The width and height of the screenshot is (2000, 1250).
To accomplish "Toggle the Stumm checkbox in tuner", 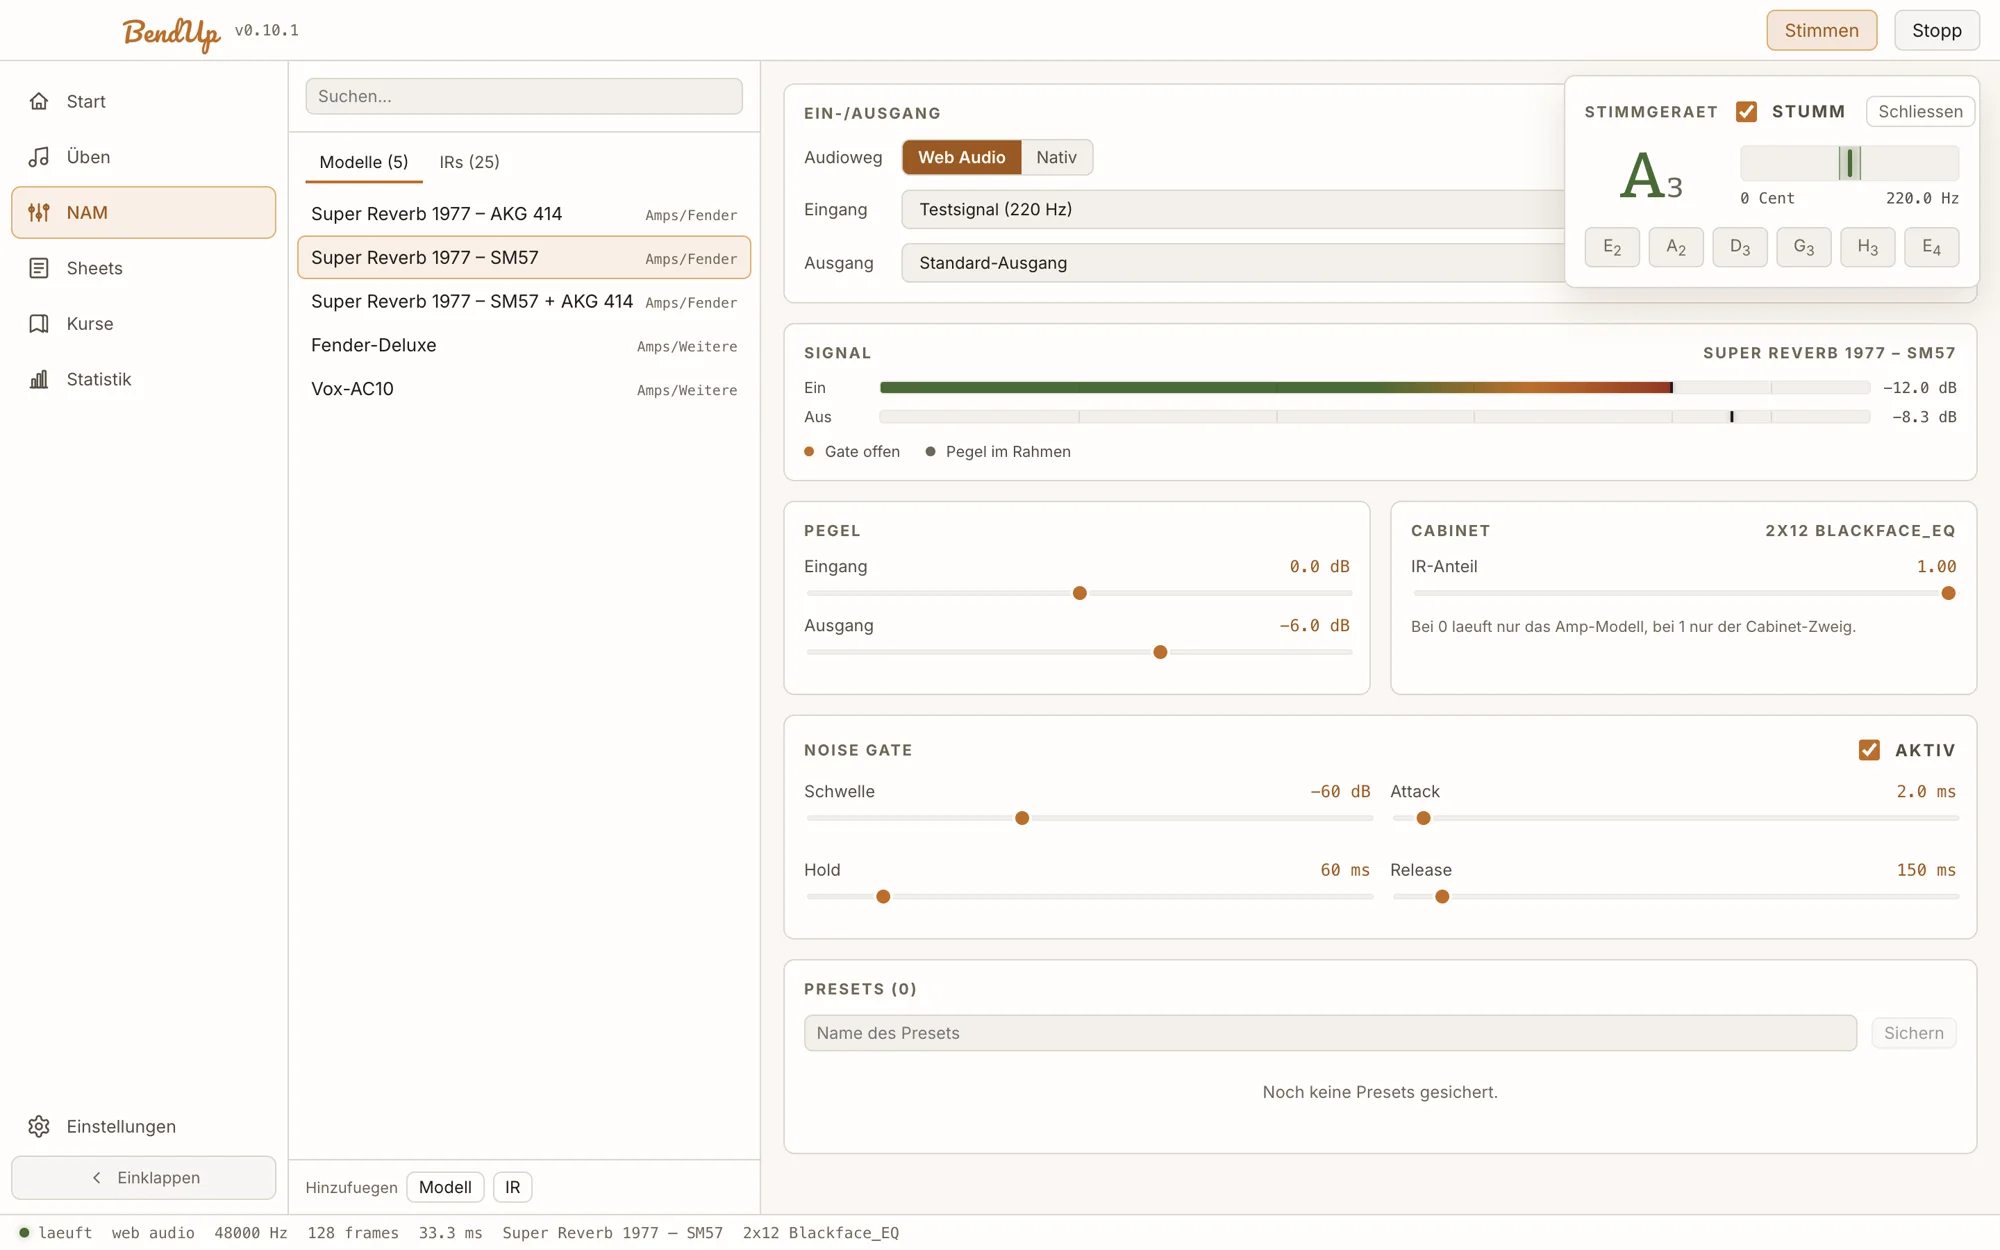I will pos(1746,111).
